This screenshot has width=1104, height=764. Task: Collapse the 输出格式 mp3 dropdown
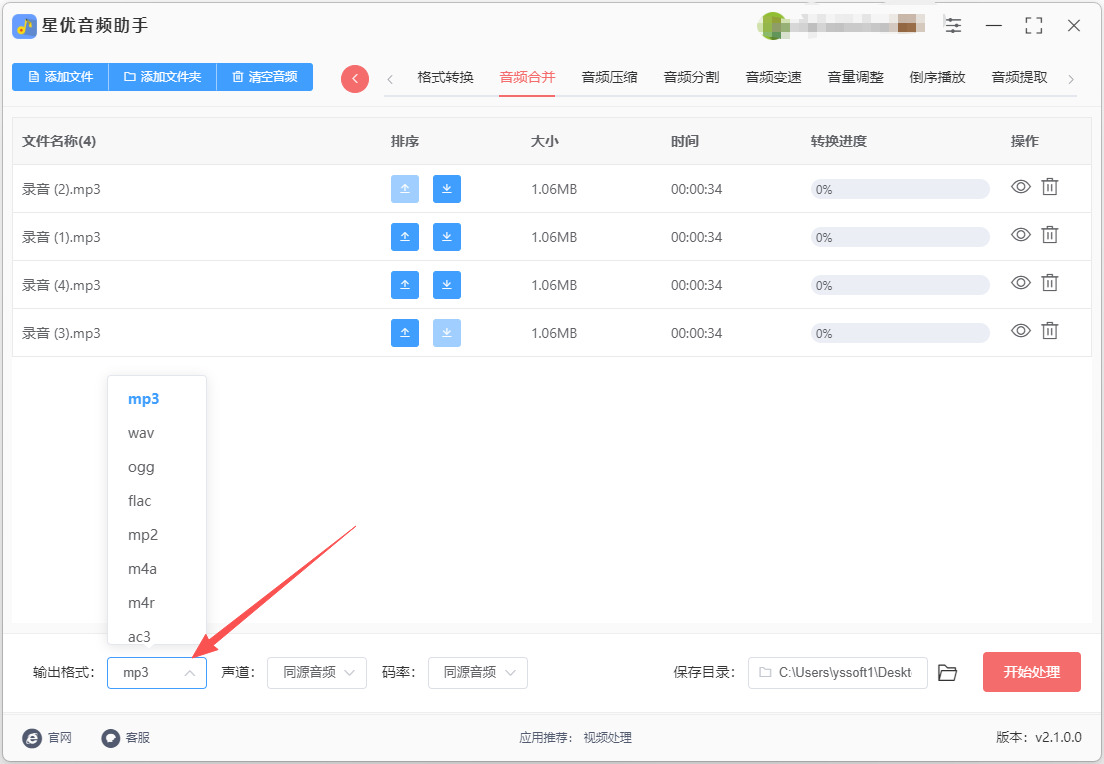157,673
